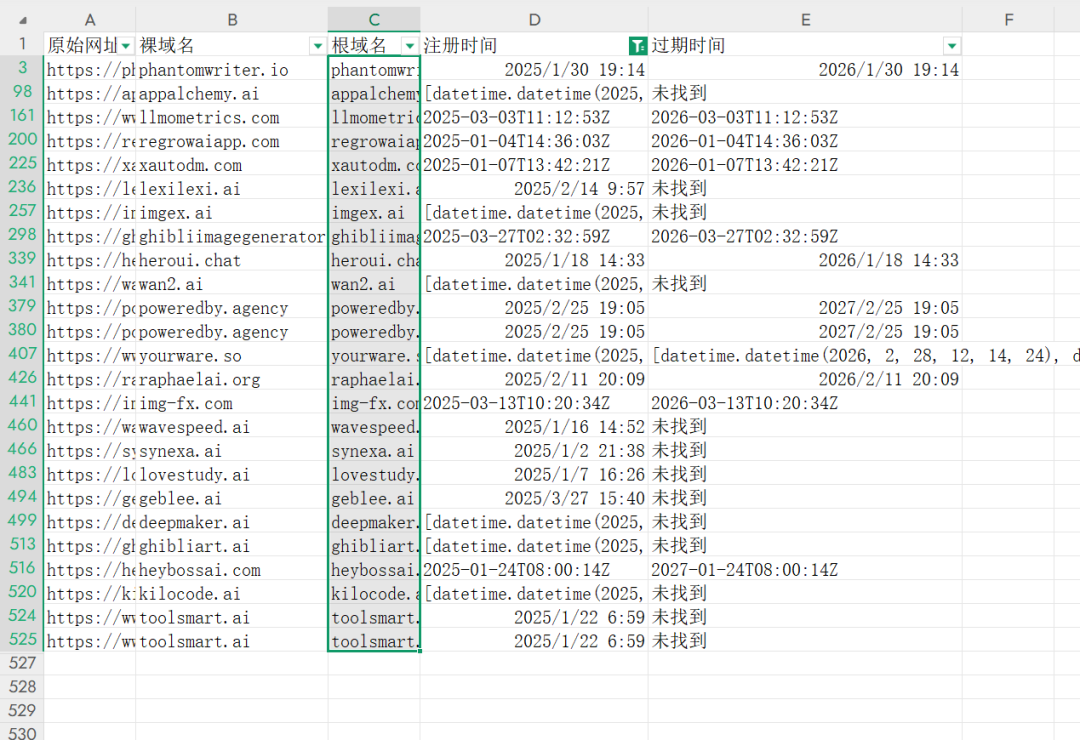Viewport: 1080px width, 740px height.
Task: Click the 原始网址 header cell
Action: point(90,45)
